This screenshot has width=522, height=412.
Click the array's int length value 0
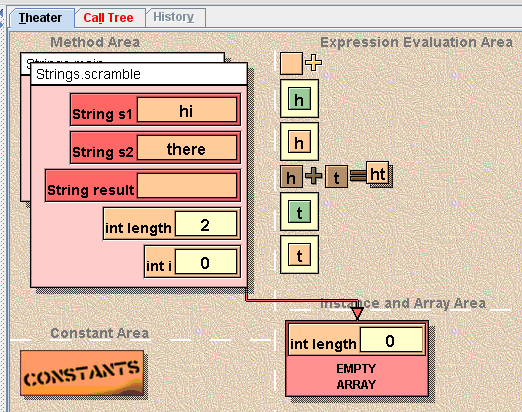tap(391, 340)
